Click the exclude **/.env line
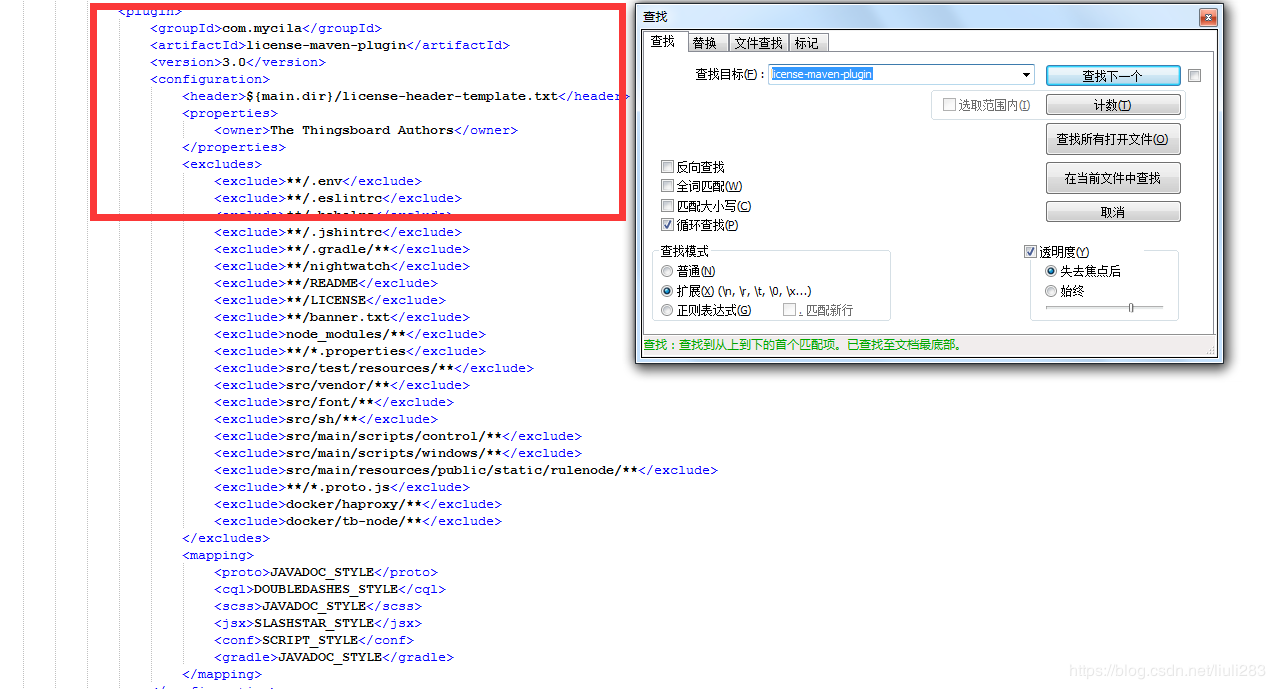This screenshot has height=689, width=1275. point(318,181)
